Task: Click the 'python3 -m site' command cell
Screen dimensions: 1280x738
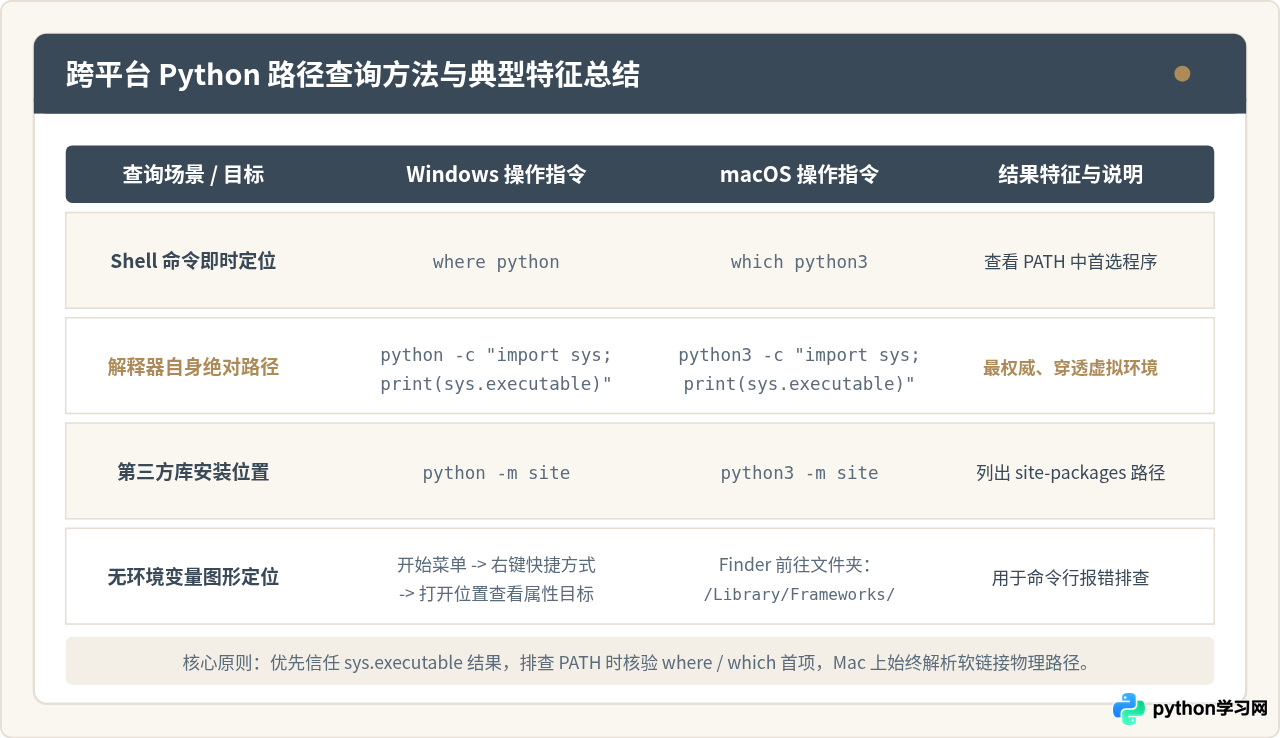Action: [x=799, y=473]
